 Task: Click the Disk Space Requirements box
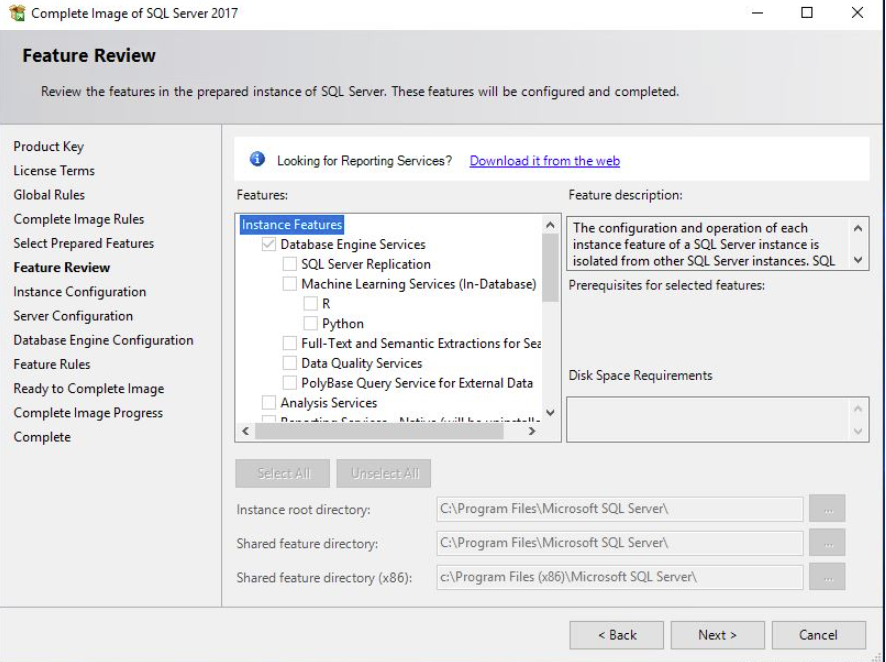coord(718,420)
